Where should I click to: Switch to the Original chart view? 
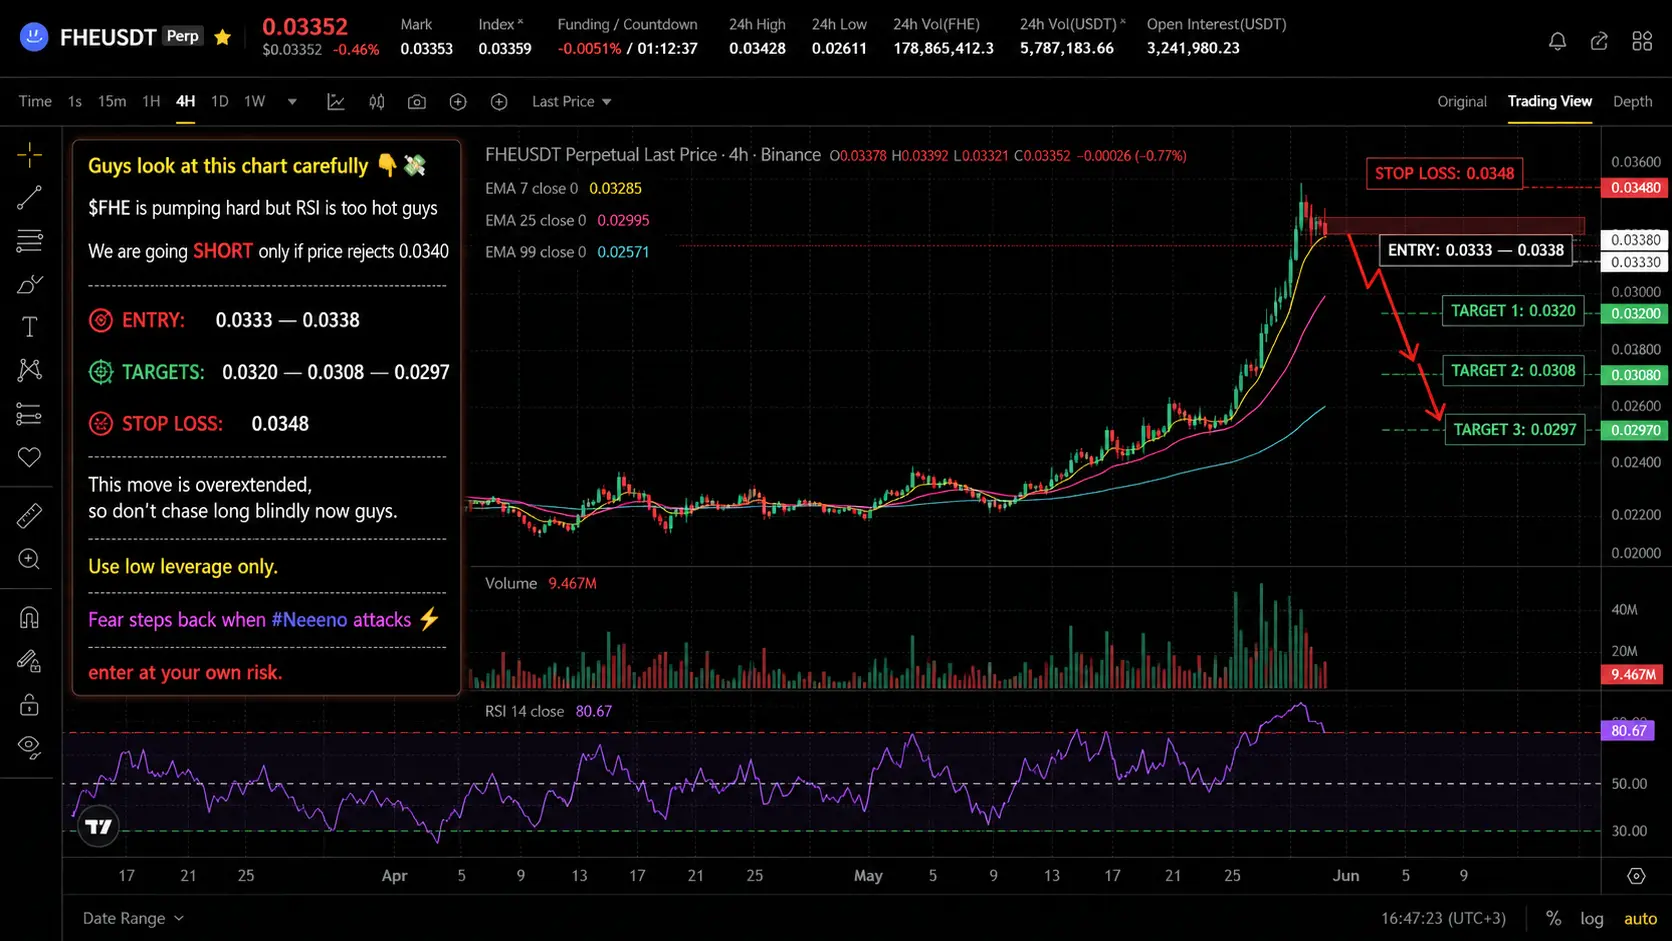1462,102
